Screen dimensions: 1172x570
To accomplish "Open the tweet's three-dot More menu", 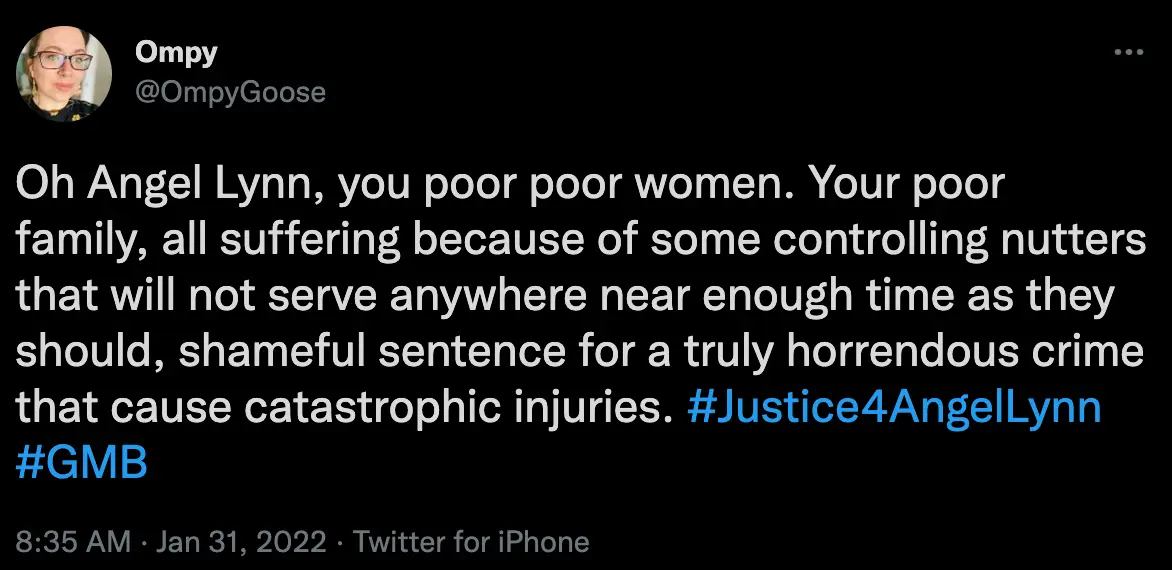I will click(x=1128, y=52).
